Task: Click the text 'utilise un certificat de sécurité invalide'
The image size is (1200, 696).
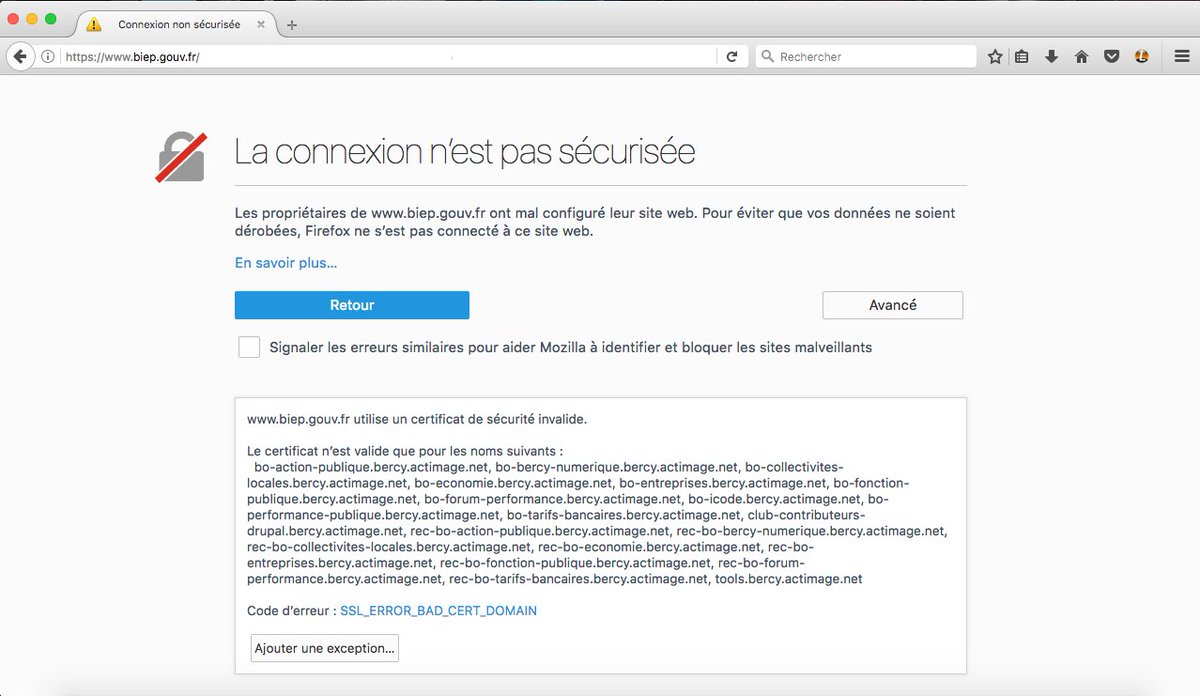Action: click(470, 419)
